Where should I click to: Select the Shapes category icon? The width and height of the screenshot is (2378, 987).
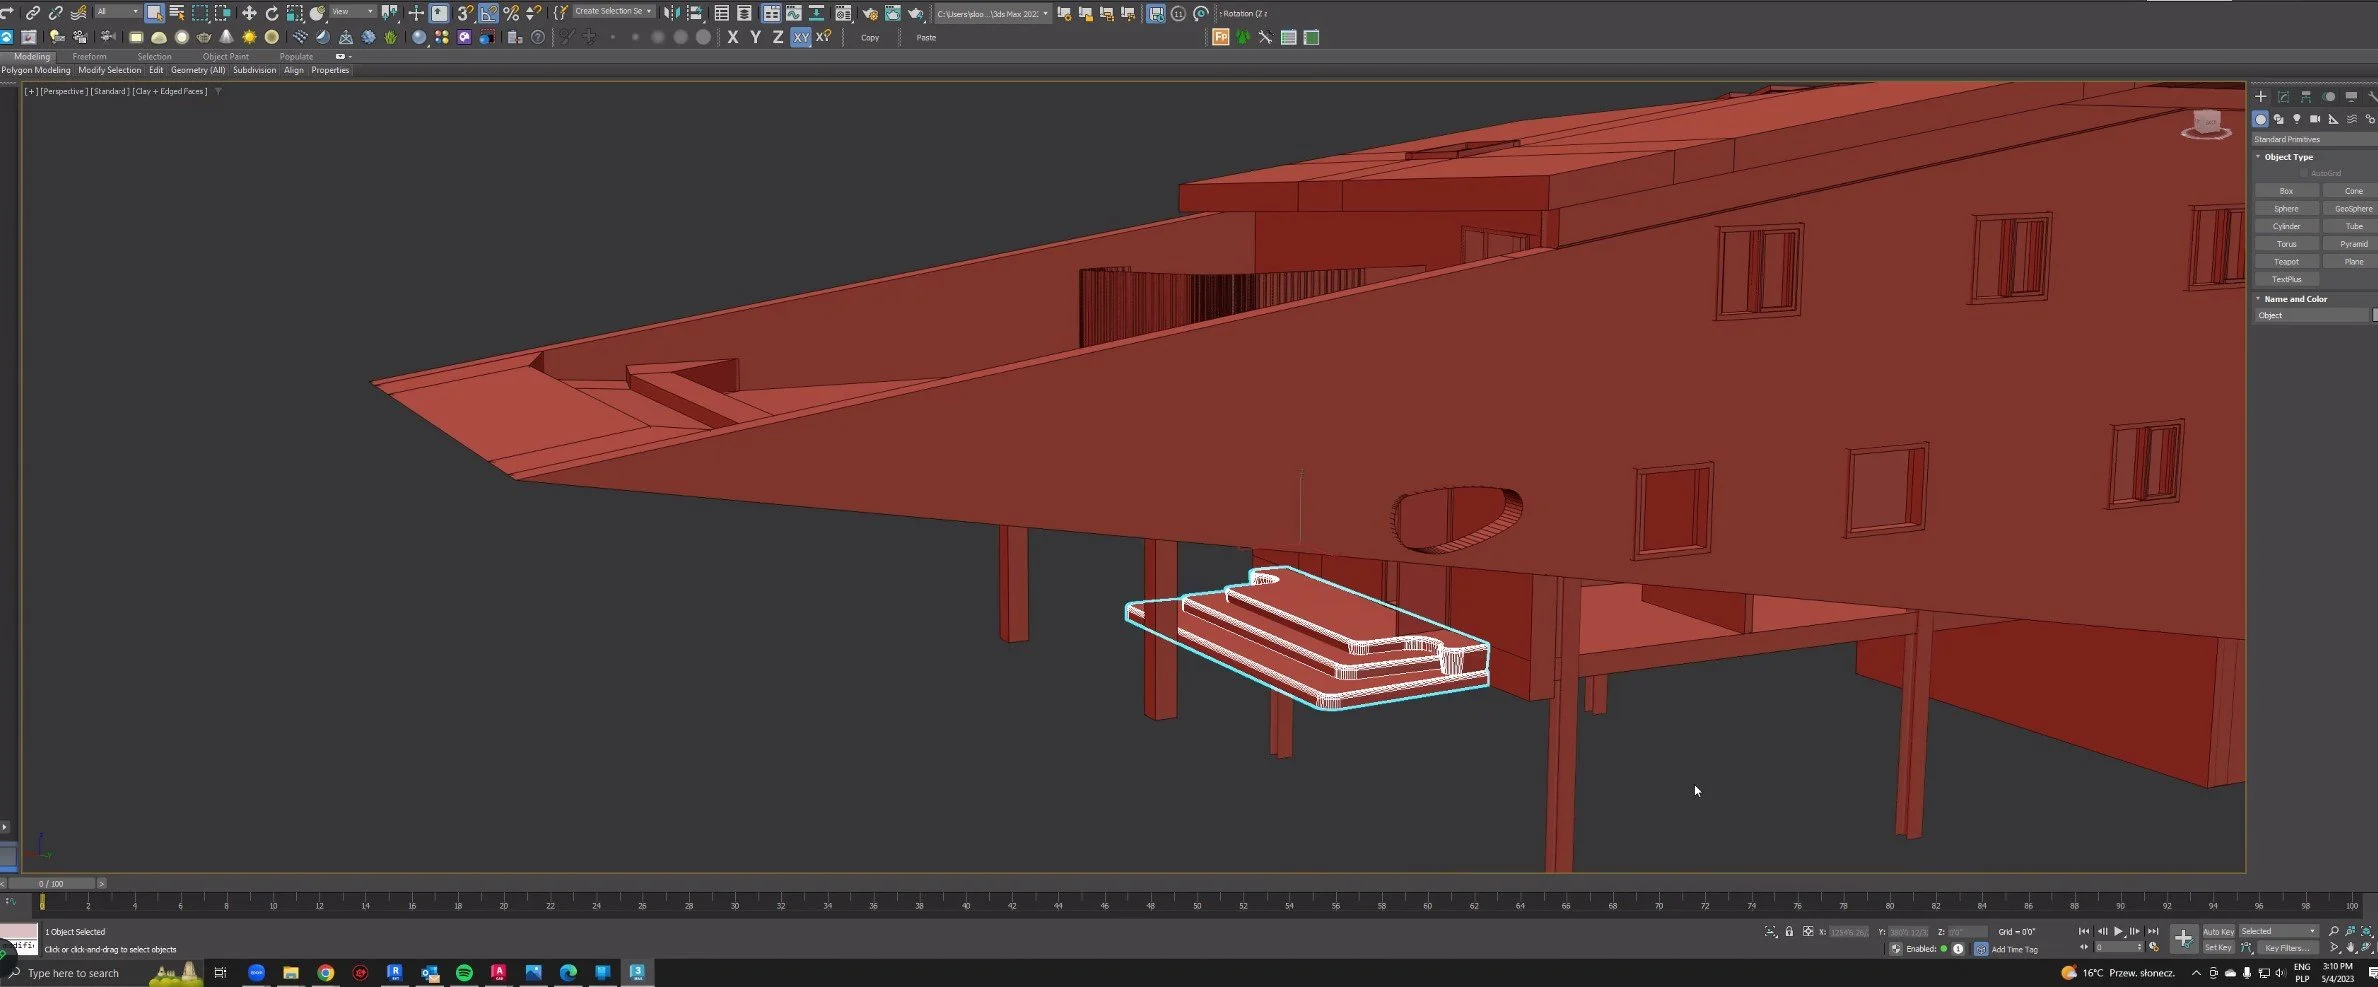(2278, 119)
